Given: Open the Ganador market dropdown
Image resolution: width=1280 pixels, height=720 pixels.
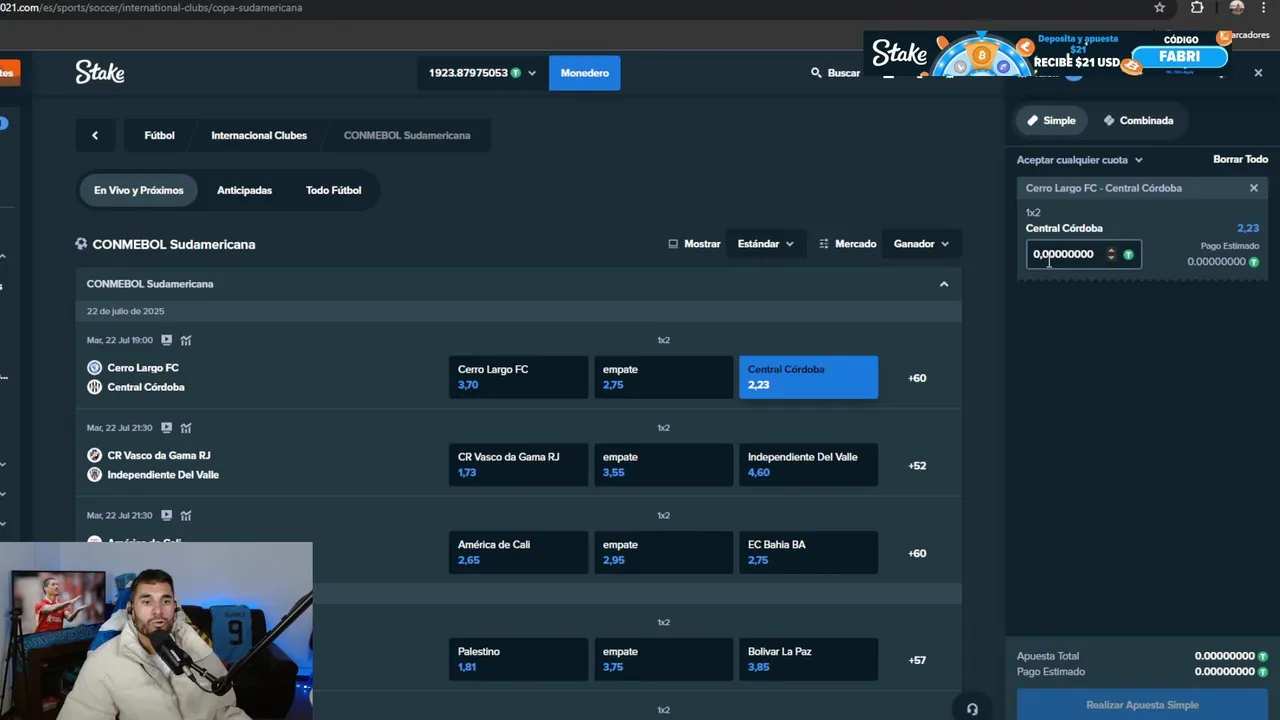Looking at the screenshot, I should click(920, 244).
